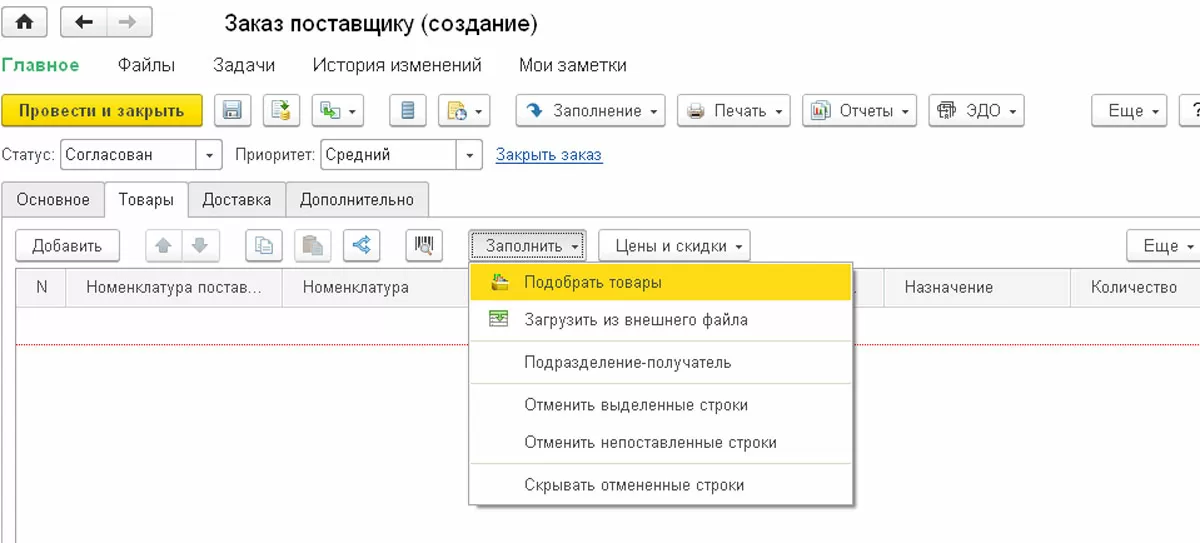The width and height of the screenshot is (1200, 543).
Task: Click the copy rows icon
Action: tap(264, 245)
